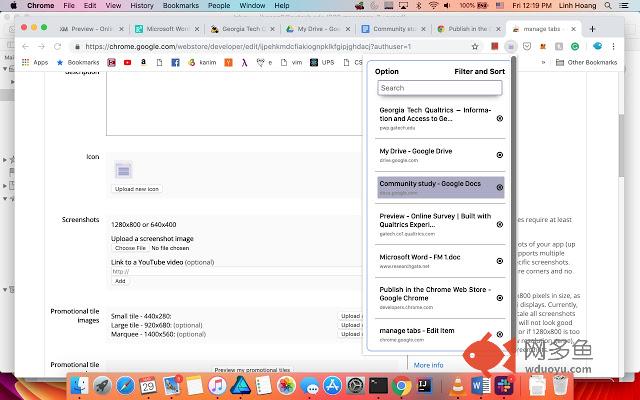This screenshot has height=400, width=640.
Task: Select Preview - Online Survey list entry
Action: [x=435, y=224]
